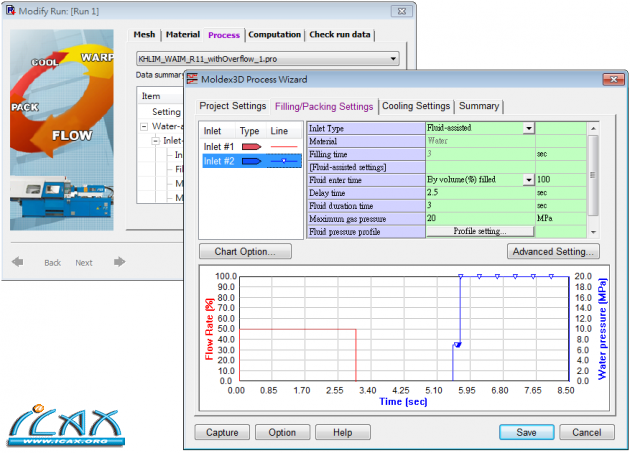
Task: Switch to the Cooling Settings tab
Action: tap(416, 106)
